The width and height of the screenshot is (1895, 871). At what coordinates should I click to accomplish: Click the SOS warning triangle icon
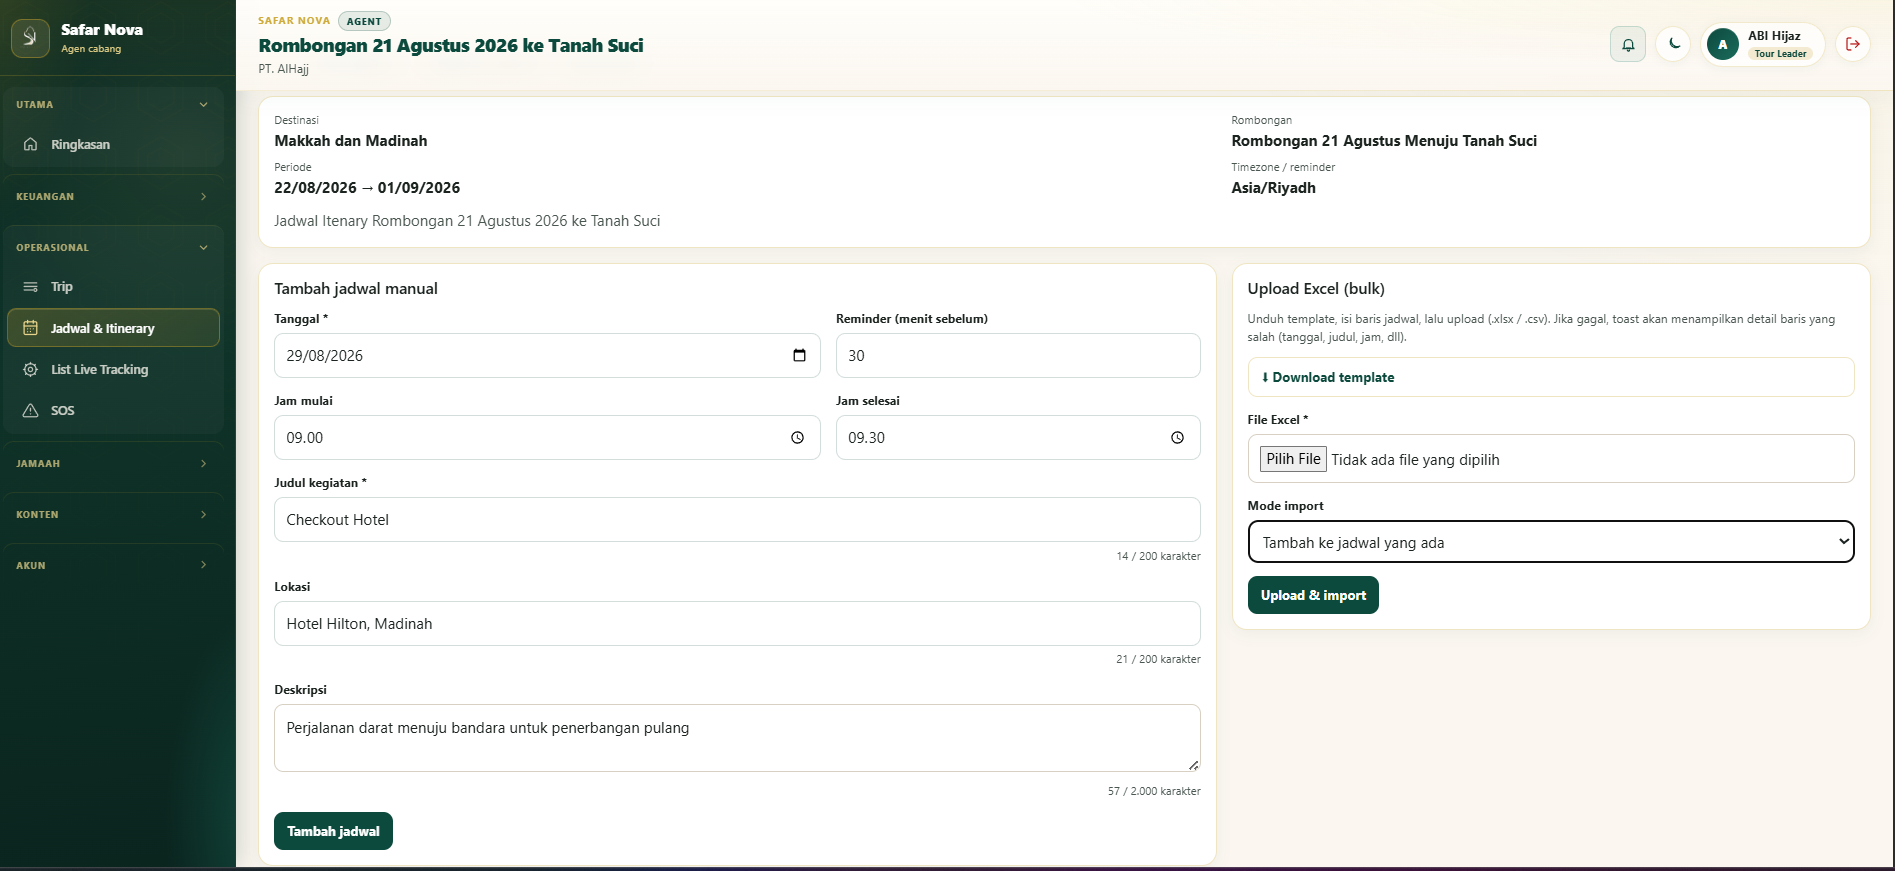pyautogui.click(x=31, y=411)
